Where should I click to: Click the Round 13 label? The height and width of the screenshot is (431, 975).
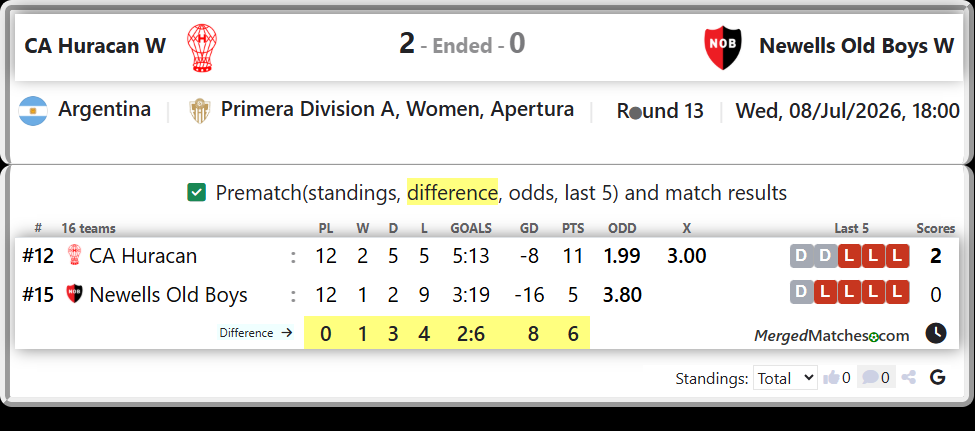(660, 111)
